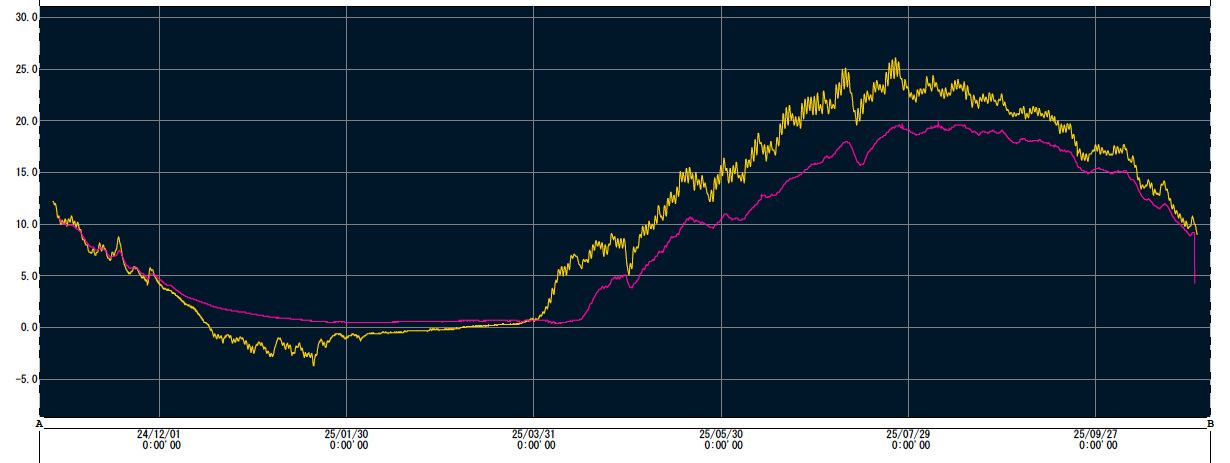
Task: Select the 24/12/01 date label
Action: (159, 435)
